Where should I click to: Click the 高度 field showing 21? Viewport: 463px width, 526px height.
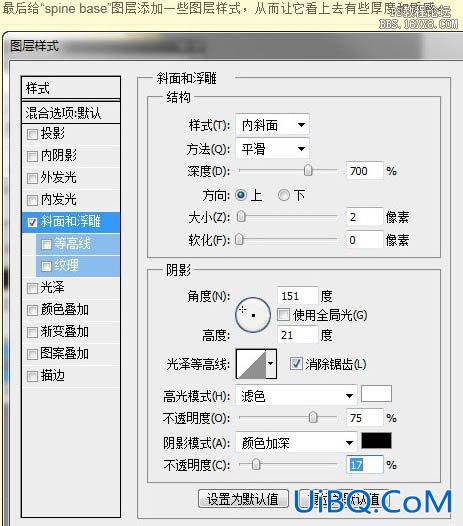[x=298, y=335]
